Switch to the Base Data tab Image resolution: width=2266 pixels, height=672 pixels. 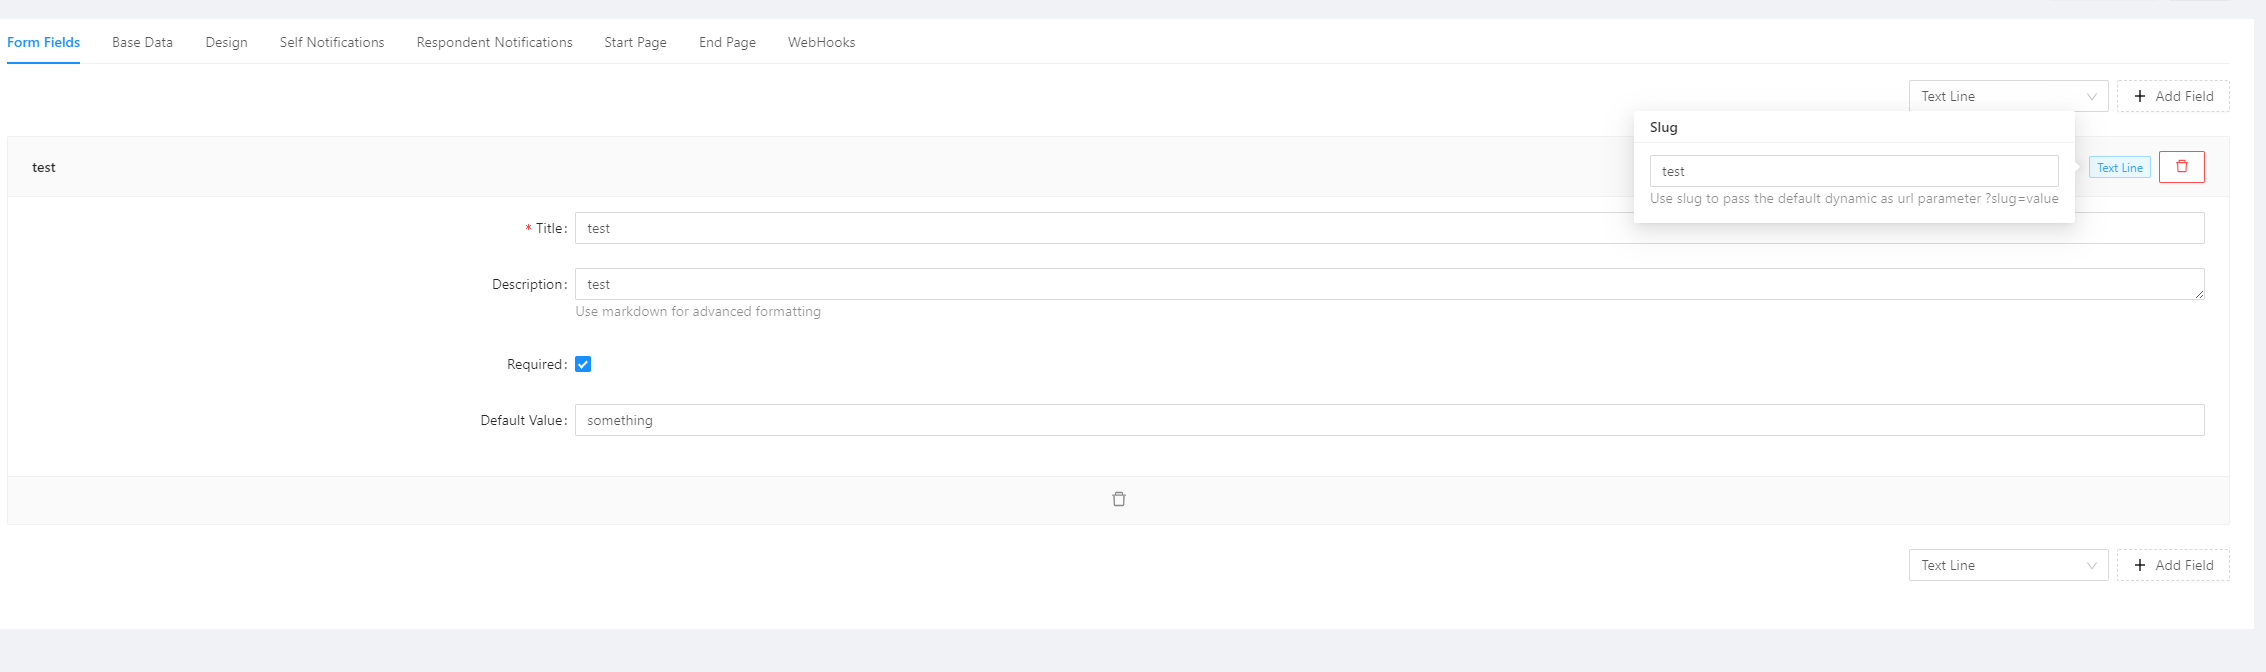pyautogui.click(x=142, y=42)
